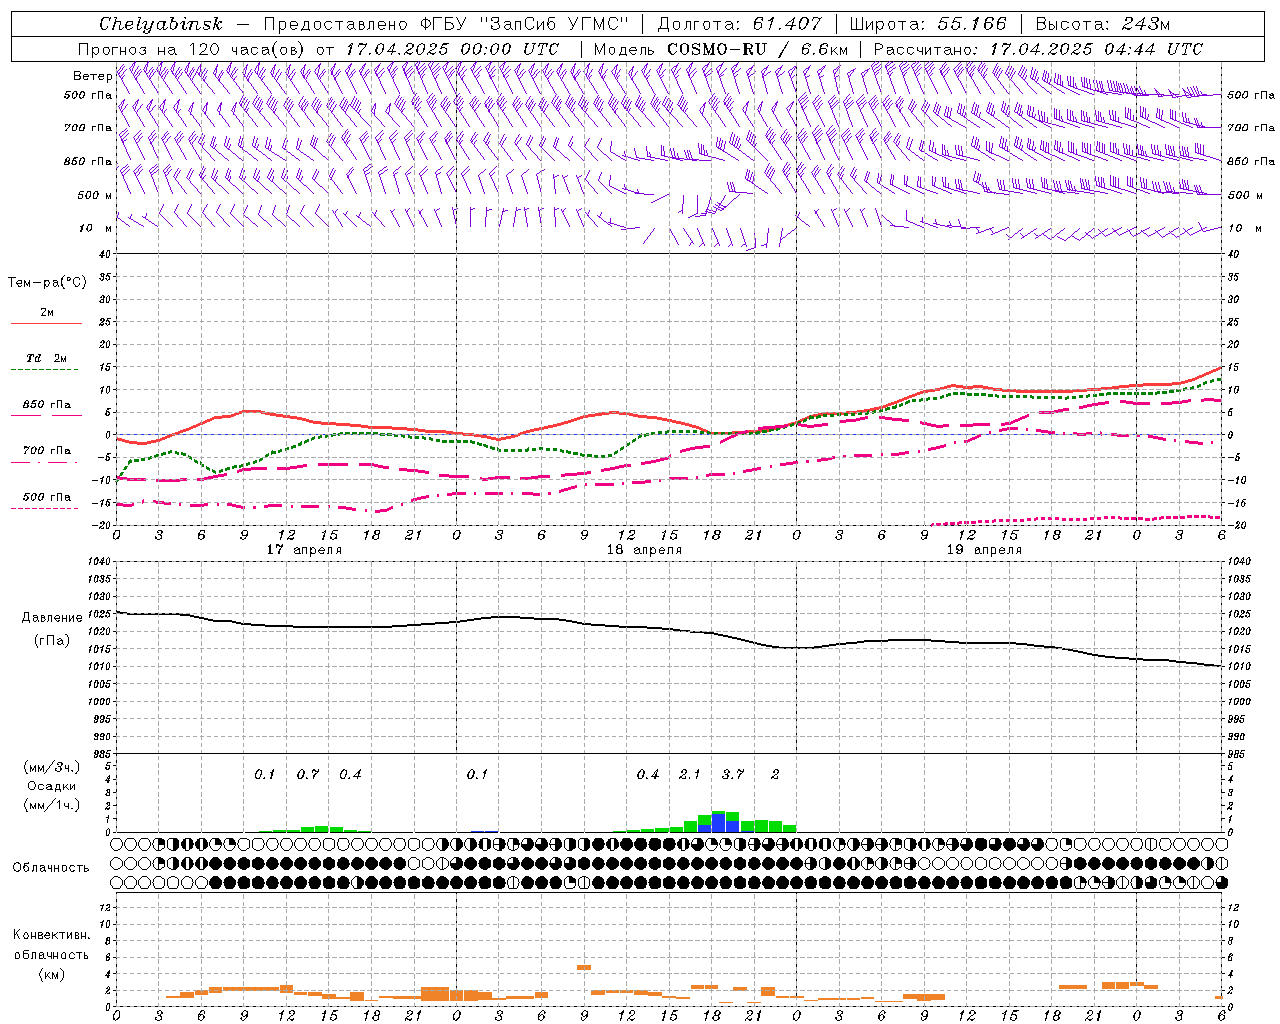Click the Chelyabinsk station title

(x=160, y=24)
